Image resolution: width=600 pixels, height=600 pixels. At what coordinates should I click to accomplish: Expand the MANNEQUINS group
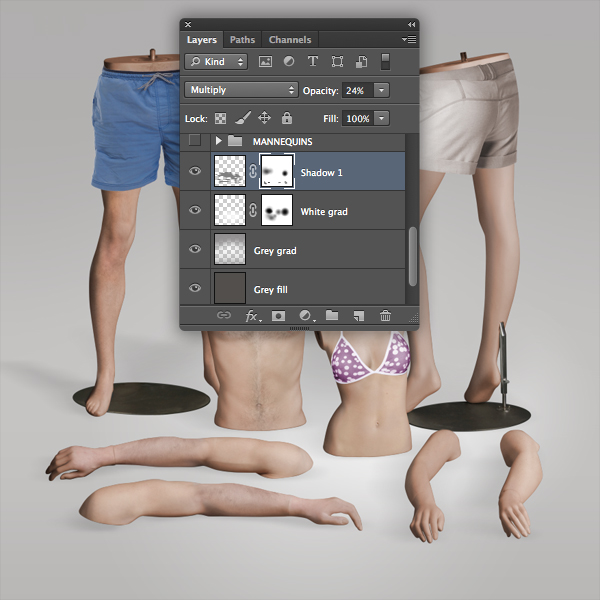218,141
